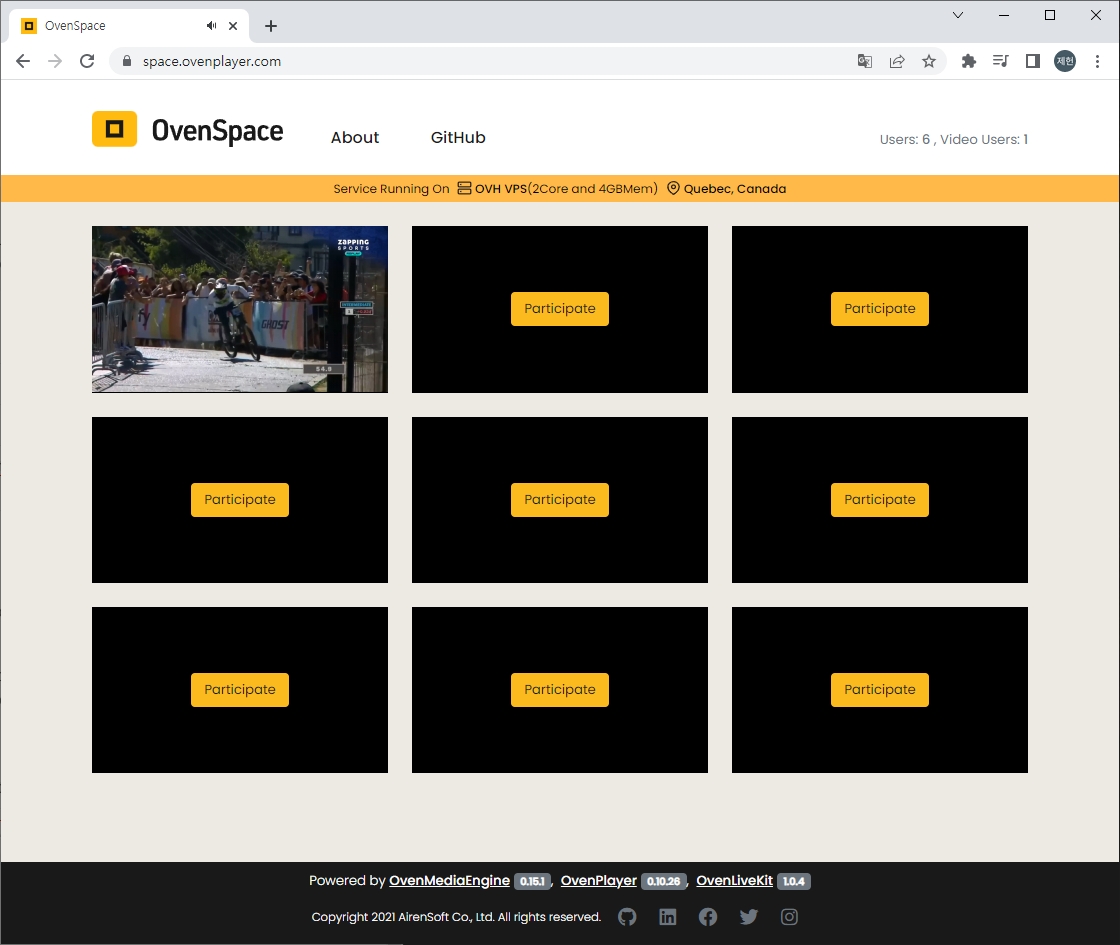The image size is (1120, 945).
Task: Open the Chrome extensions puzzle icon
Action: click(x=968, y=61)
